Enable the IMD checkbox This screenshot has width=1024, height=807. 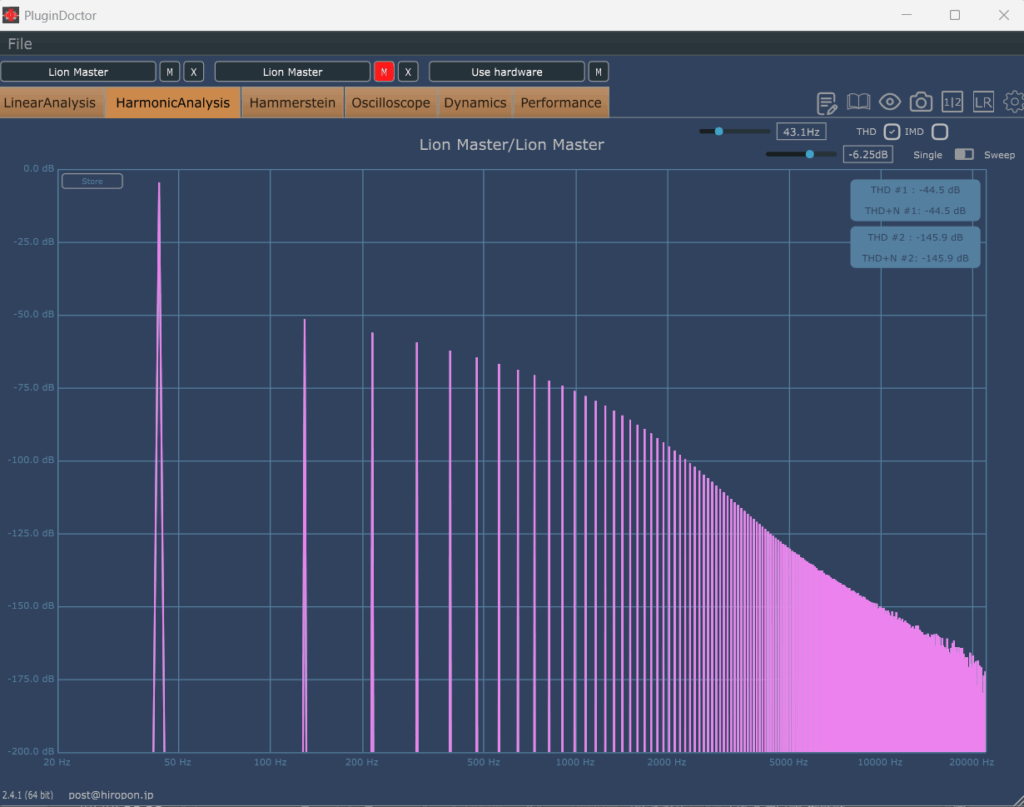pyautogui.click(x=940, y=131)
